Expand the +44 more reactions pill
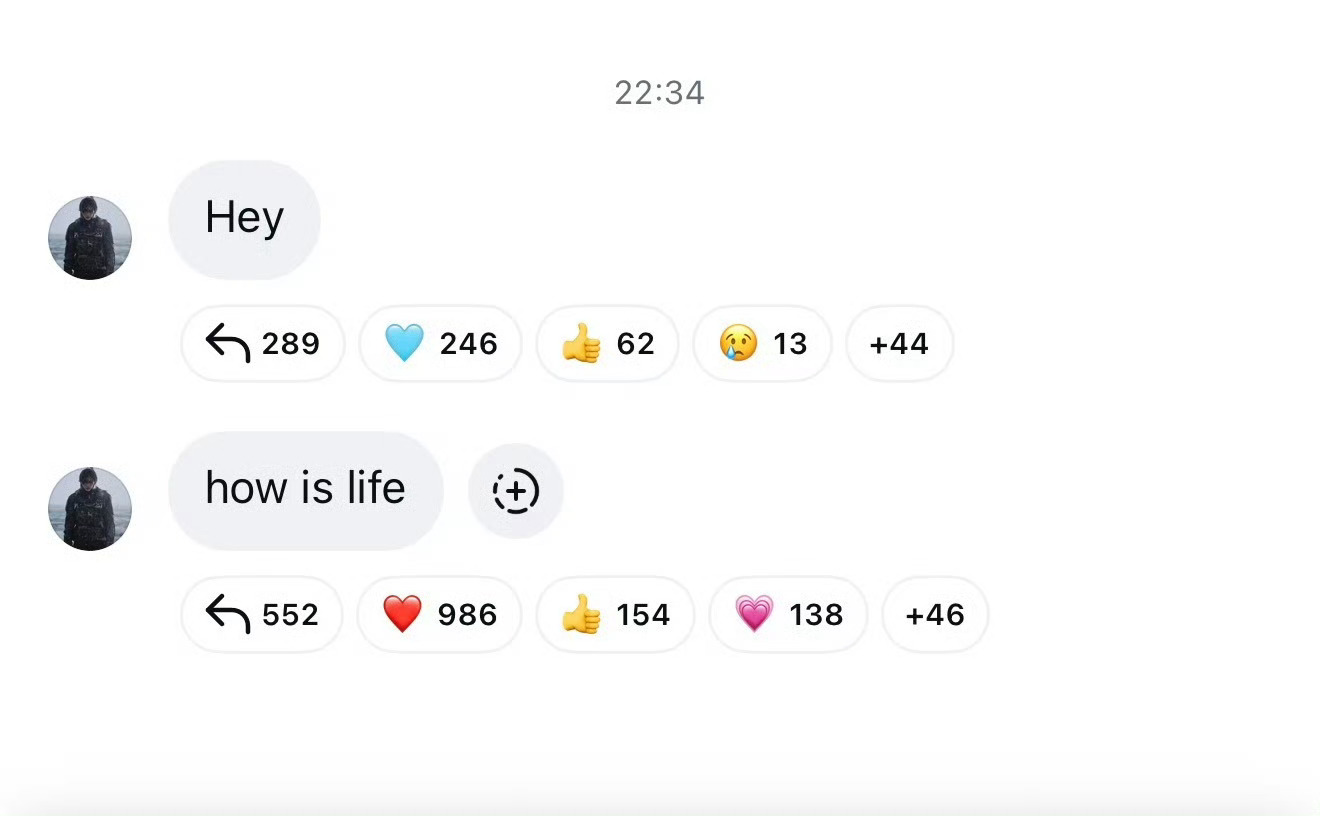This screenshot has height=816, width=1320. [x=899, y=344]
